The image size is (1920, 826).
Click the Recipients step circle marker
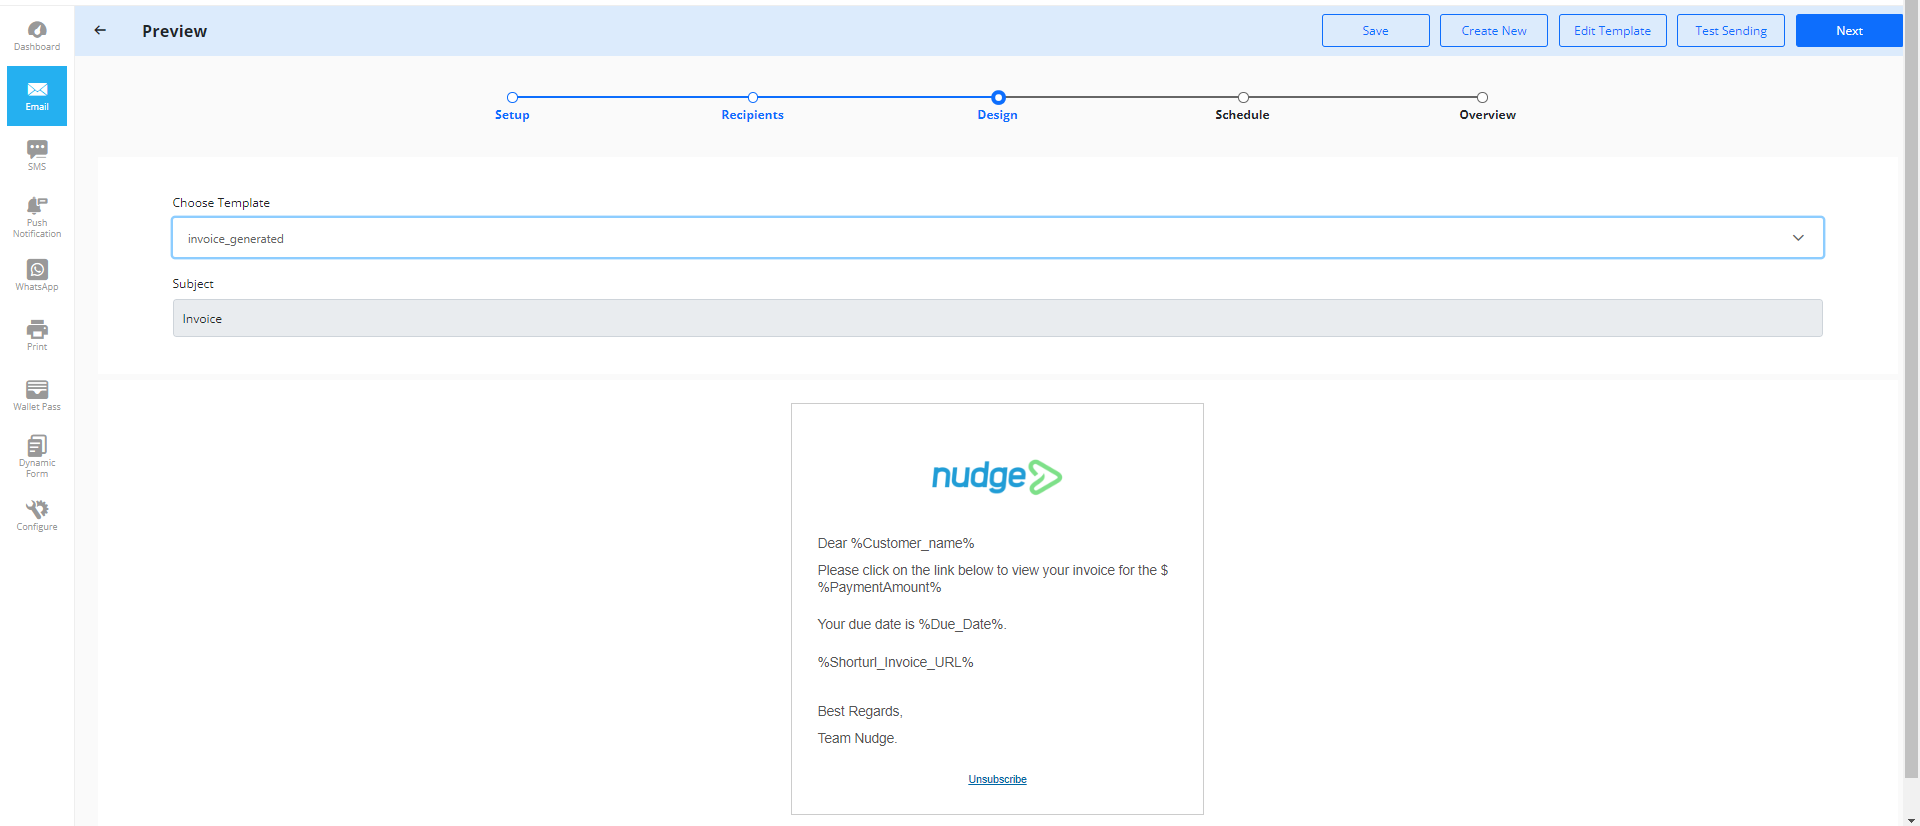(x=753, y=98)
